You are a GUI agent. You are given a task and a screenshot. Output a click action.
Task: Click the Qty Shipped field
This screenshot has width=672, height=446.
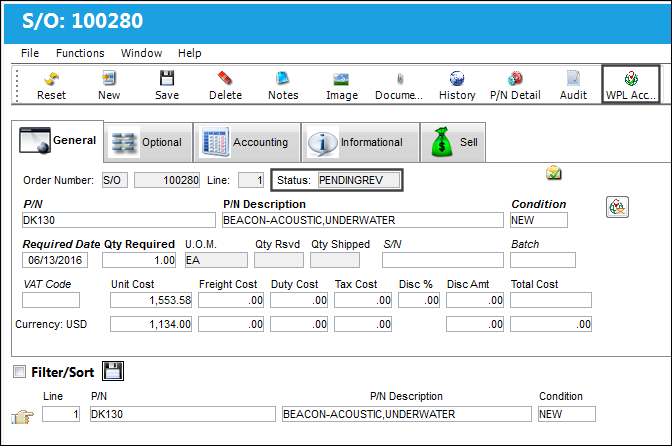335,260
